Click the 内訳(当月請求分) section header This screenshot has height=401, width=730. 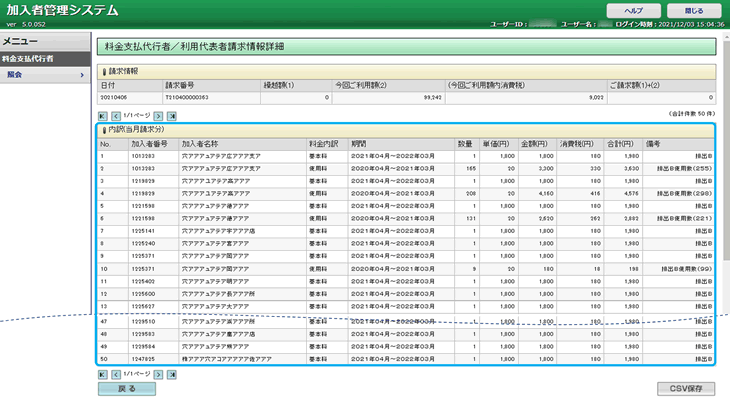tap(406, 130)
